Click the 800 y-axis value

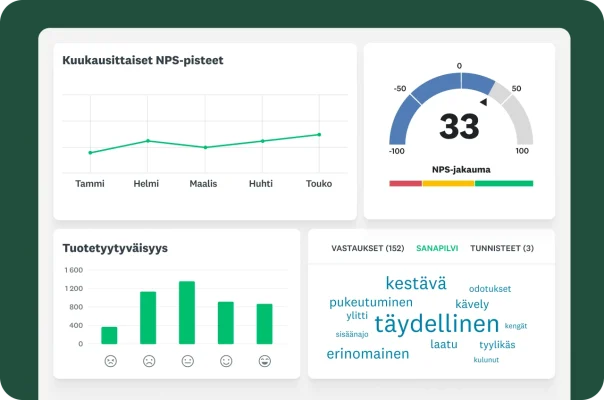pyautogui.click(x=76, y=307)
